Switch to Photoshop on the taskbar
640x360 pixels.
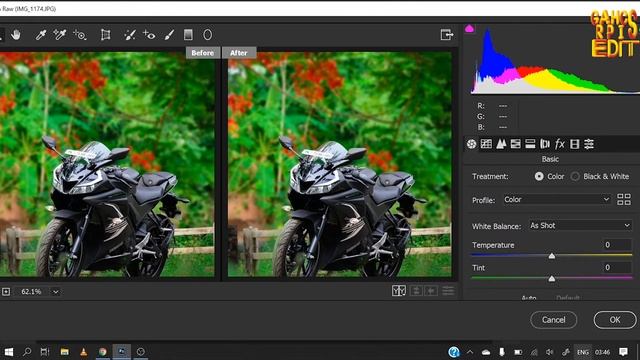[x=122, y=351]
